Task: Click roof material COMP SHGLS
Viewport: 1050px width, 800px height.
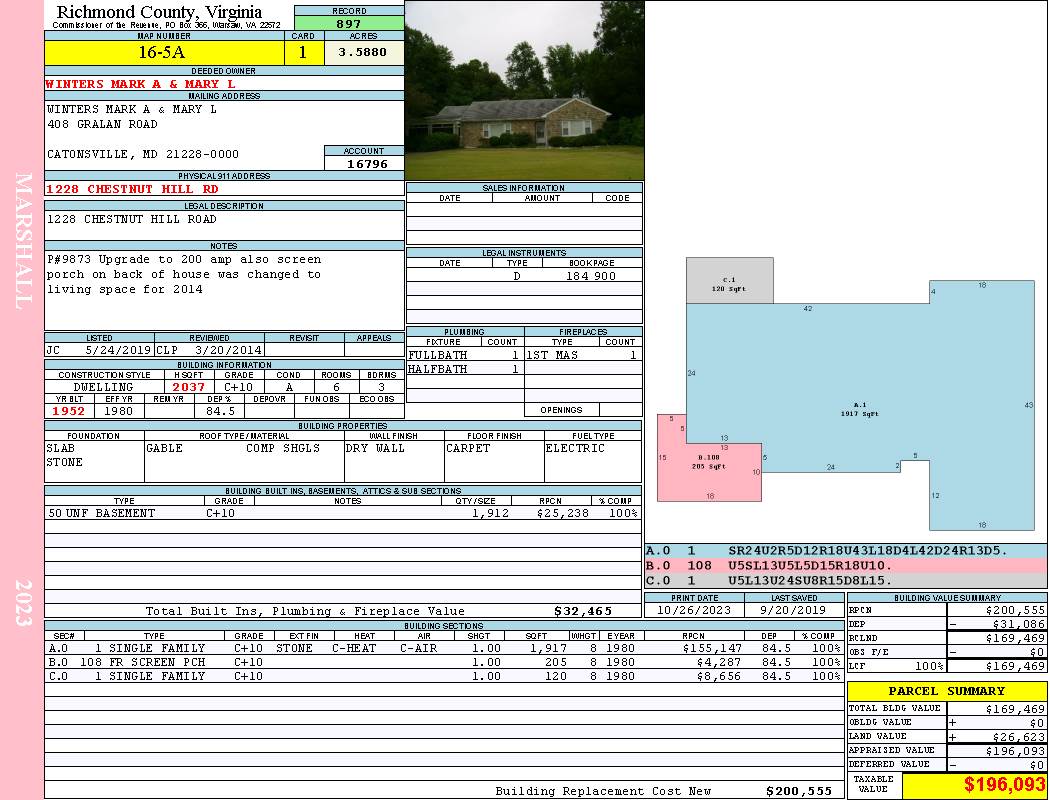Action: pos(283,448)
